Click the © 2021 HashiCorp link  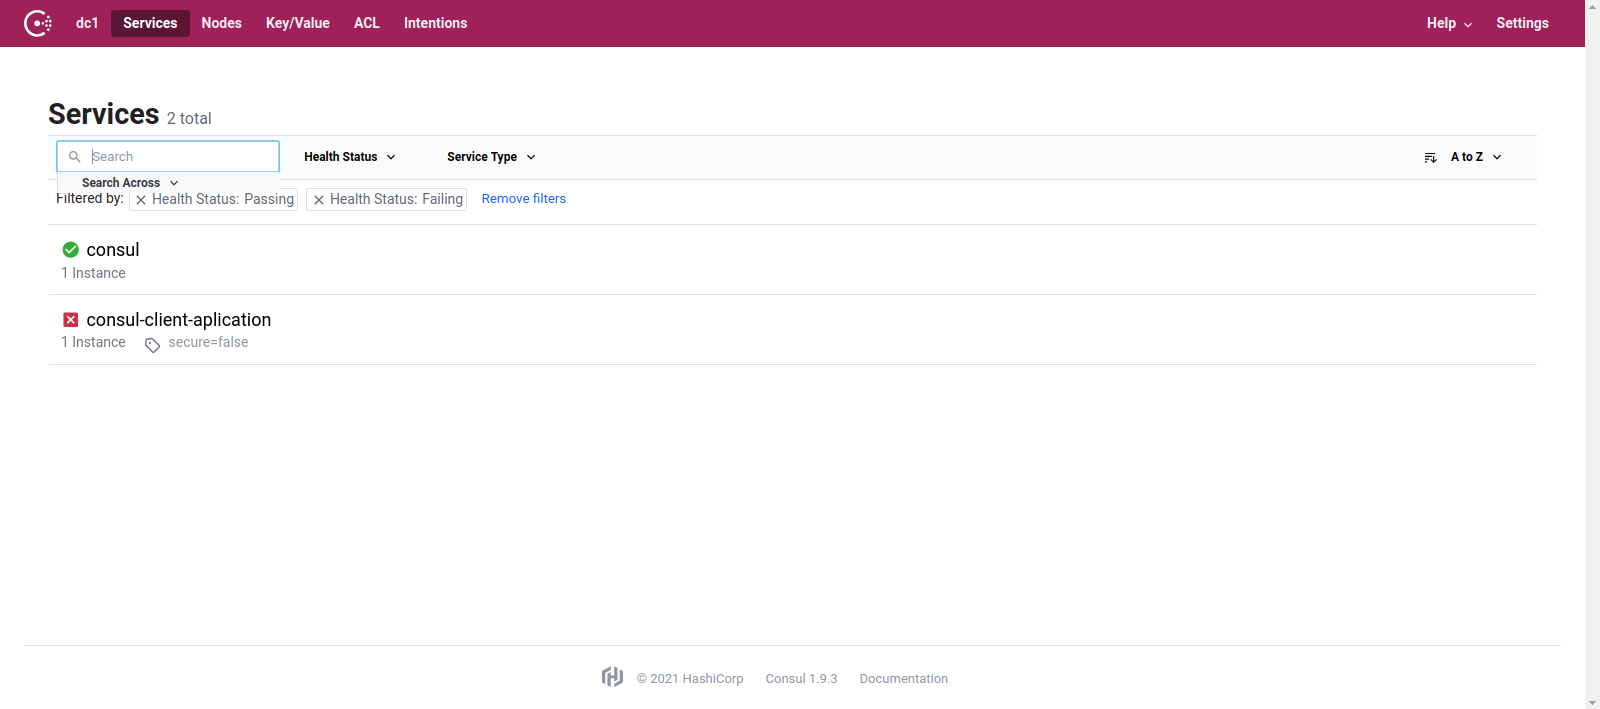tap(690, 678)
